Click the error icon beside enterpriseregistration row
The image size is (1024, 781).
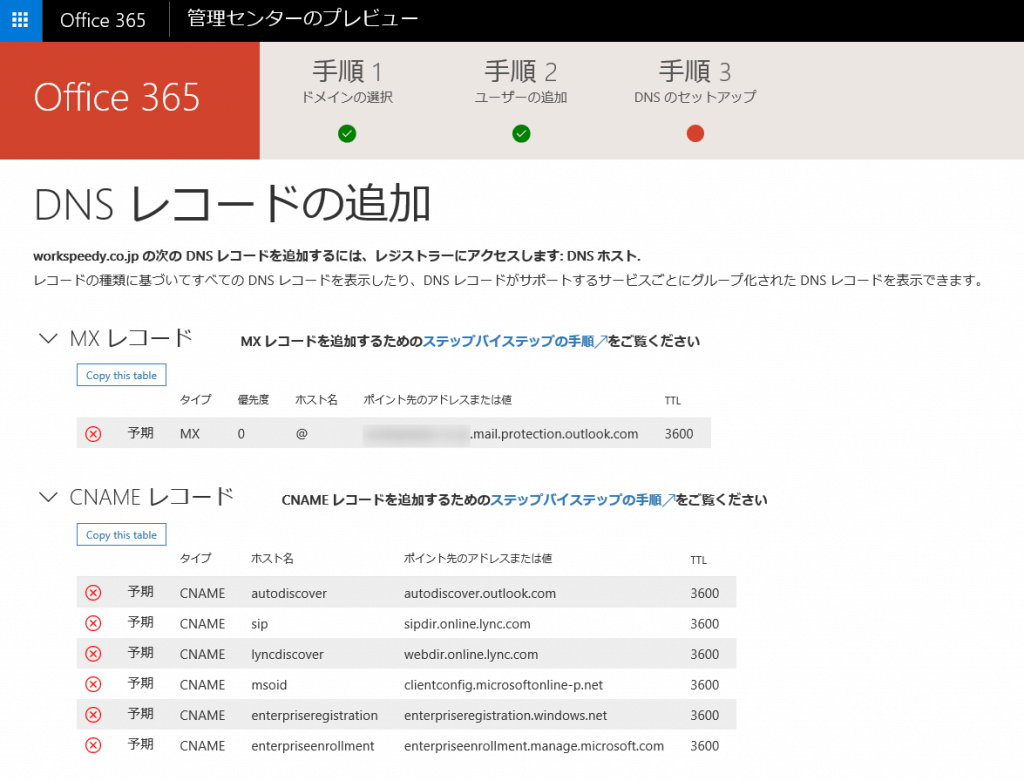(x=93, y=715)
